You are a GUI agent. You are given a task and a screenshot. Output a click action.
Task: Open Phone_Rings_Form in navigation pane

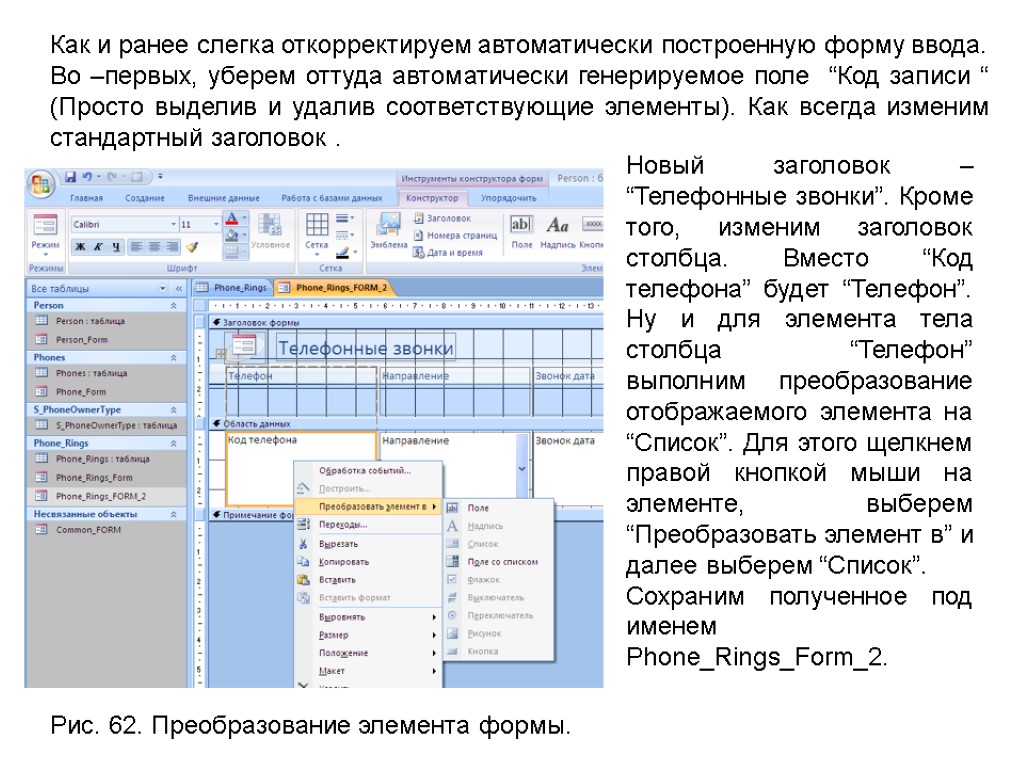point(106,478)
